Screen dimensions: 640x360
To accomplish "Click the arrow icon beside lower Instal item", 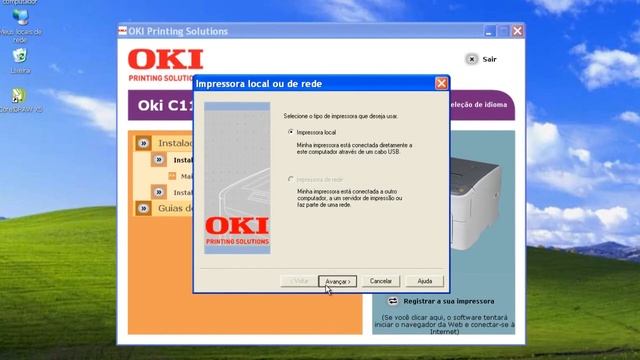I will pos(159,192).
